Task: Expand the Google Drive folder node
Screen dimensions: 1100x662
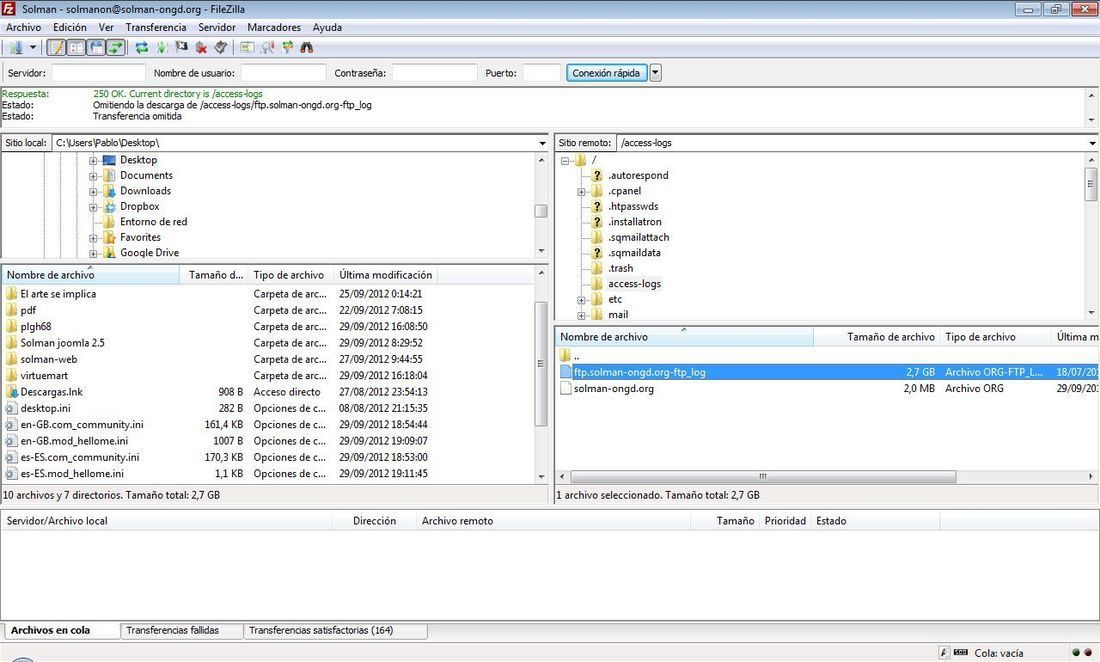Action: coord(93,253)
